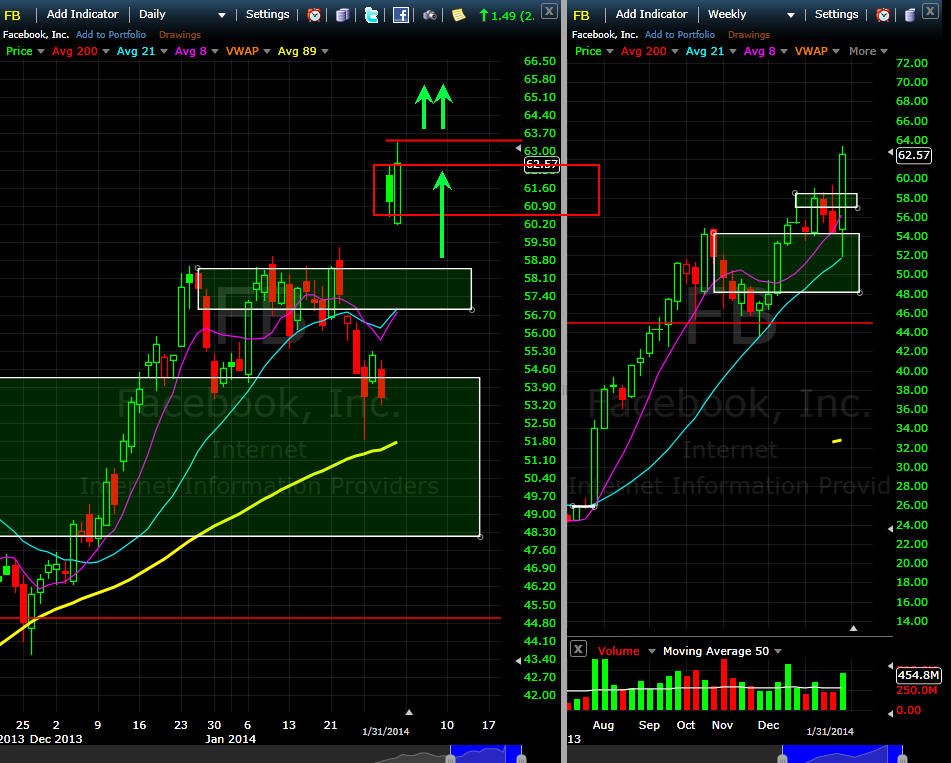Grab the Daily chart range slider right handle
This screenshot has height=763, width=951.
[521, 758]
